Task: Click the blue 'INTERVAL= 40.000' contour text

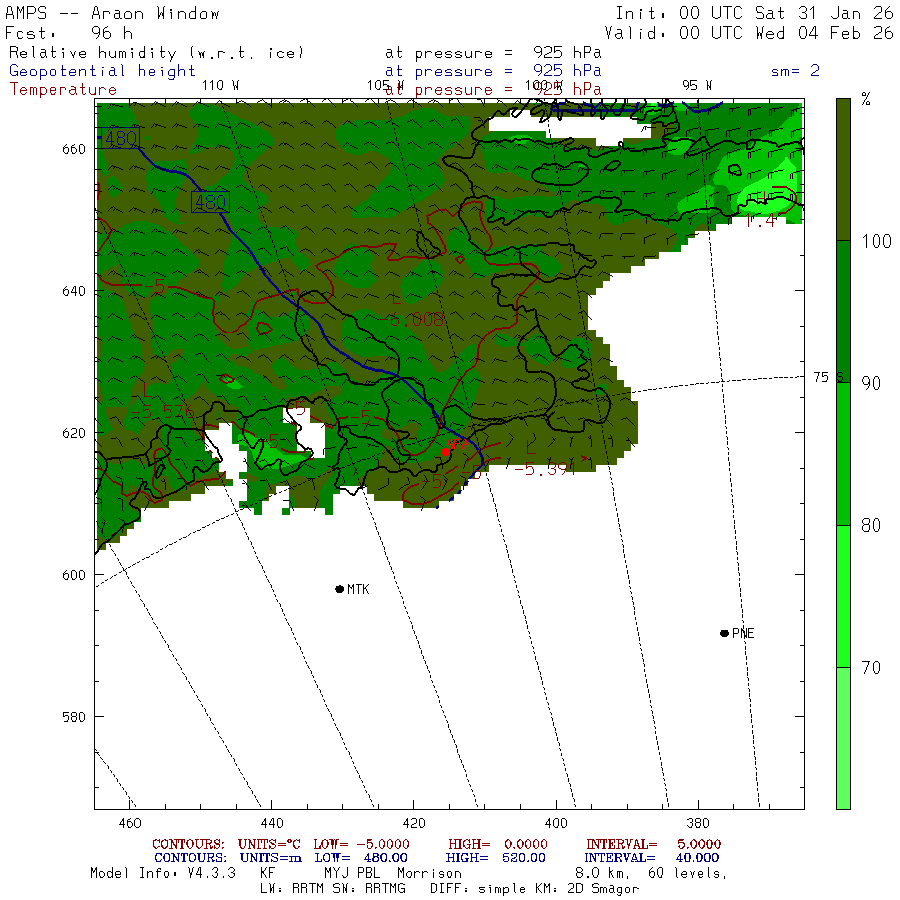Action: [x=652, y=858]
